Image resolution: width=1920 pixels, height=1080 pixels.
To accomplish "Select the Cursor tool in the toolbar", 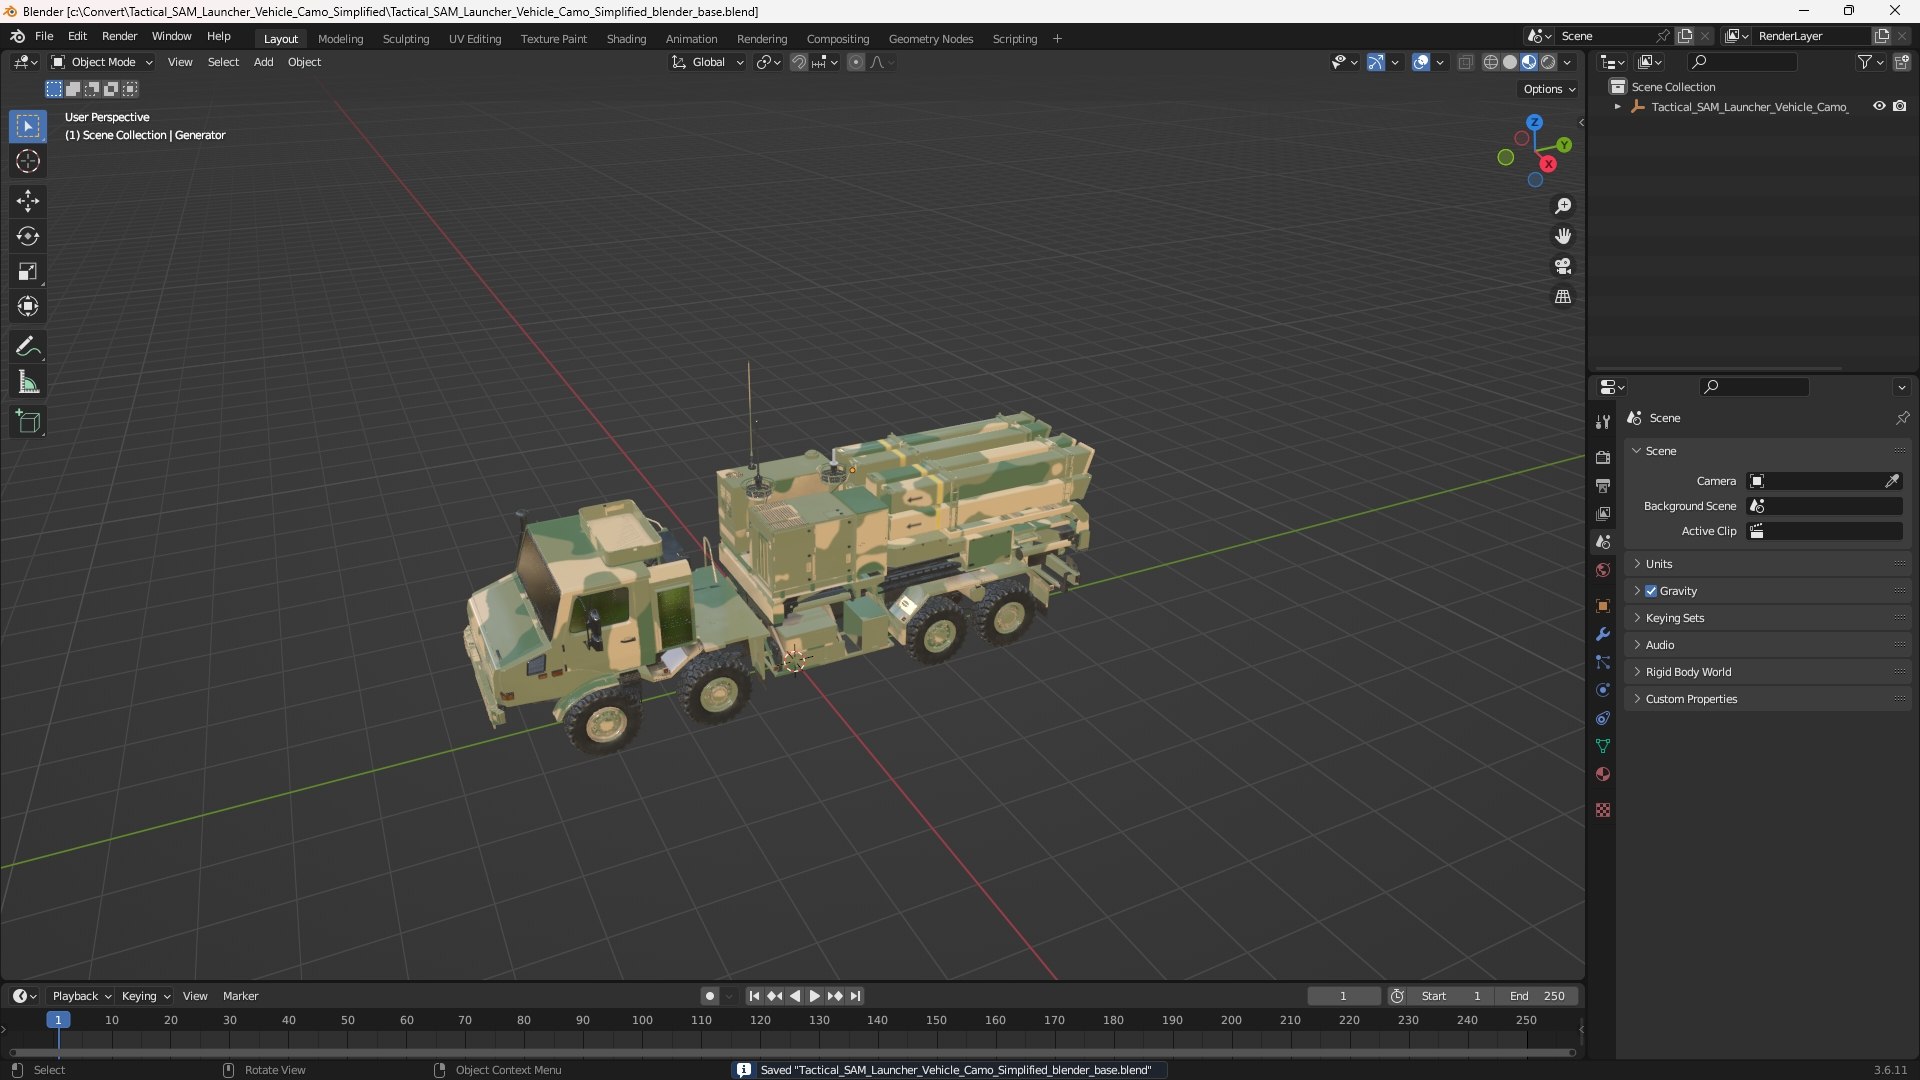I will coord(28,161).
